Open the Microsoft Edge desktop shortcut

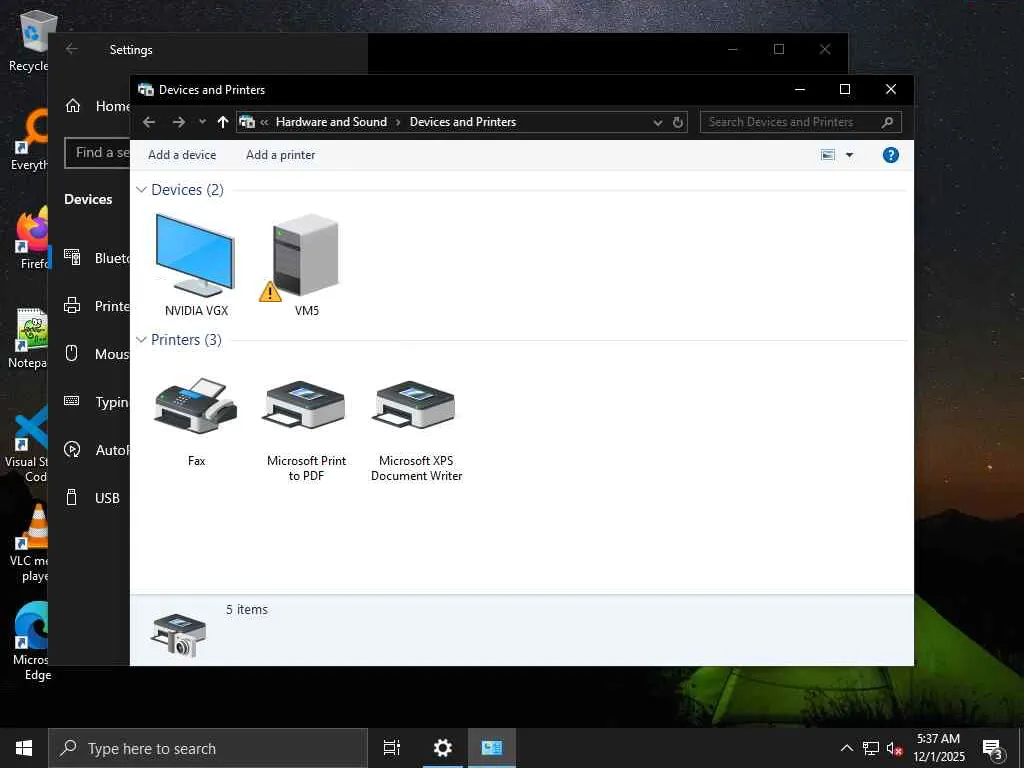pos(31,641)
